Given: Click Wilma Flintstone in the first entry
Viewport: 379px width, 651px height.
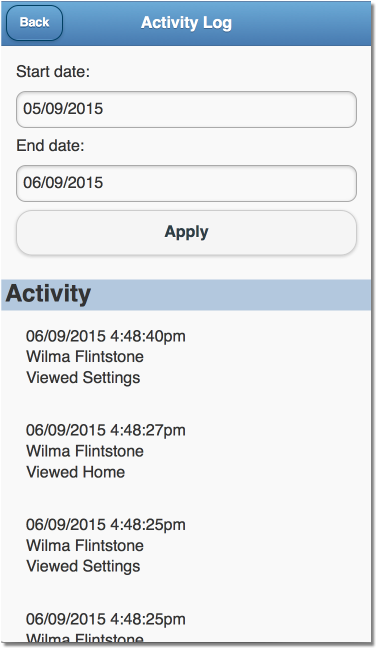Looking at the screenshot, I should [85, 357].
